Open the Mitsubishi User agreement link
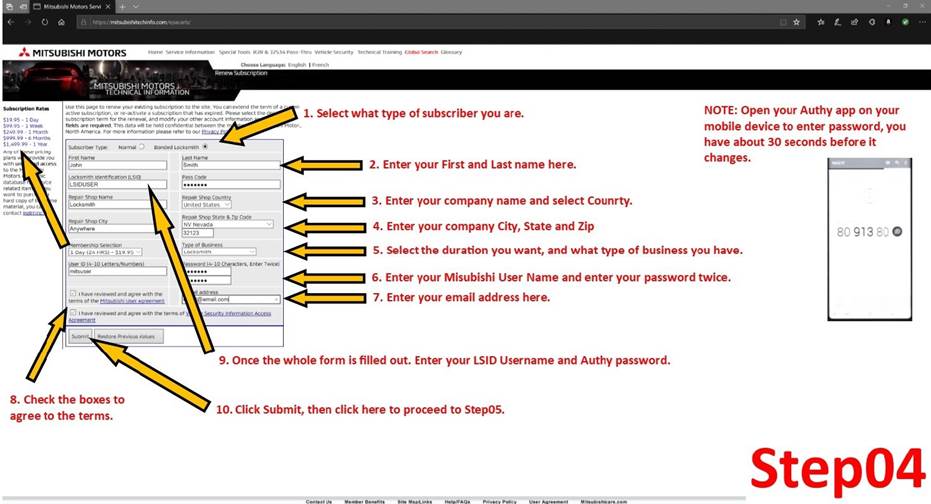Viewport: 931px width, 504px height. (132, 301)
